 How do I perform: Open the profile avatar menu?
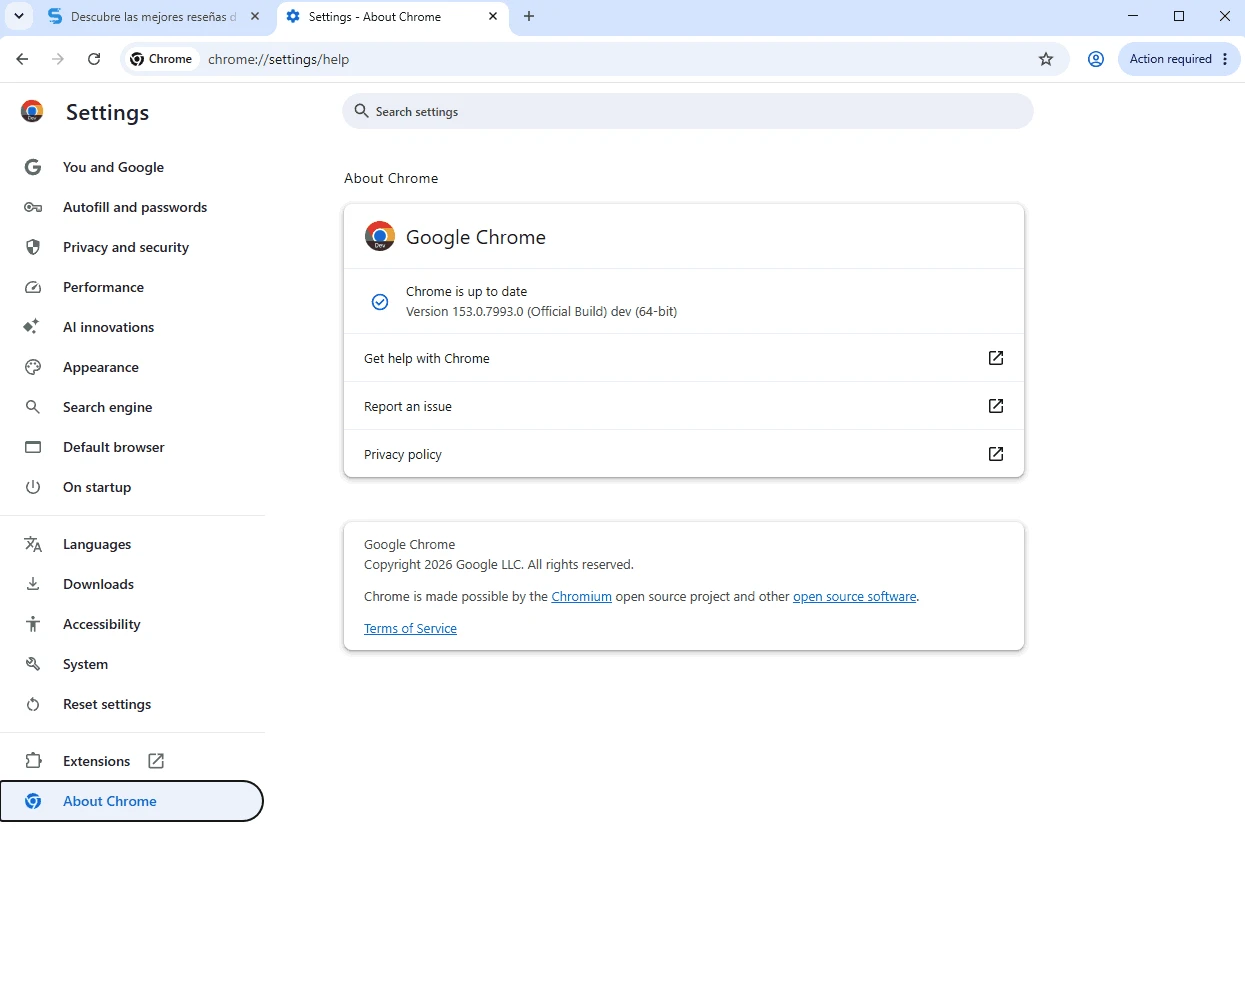[x=1096, y=59]
